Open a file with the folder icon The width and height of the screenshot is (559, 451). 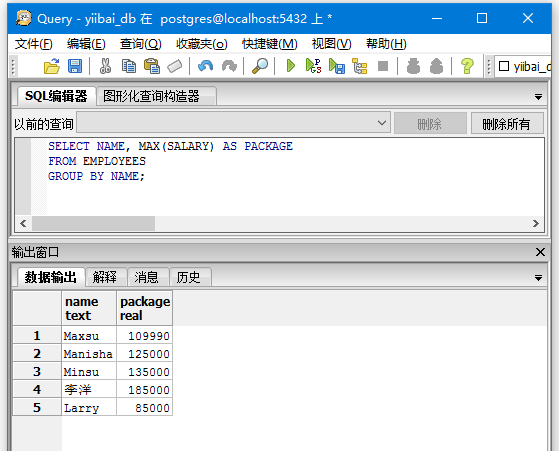pyautogui.click(x=52, y=66)
